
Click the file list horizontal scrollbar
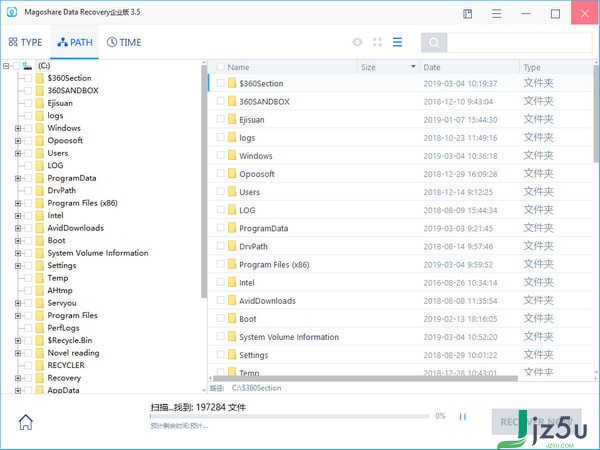click(x=365, y=378)
